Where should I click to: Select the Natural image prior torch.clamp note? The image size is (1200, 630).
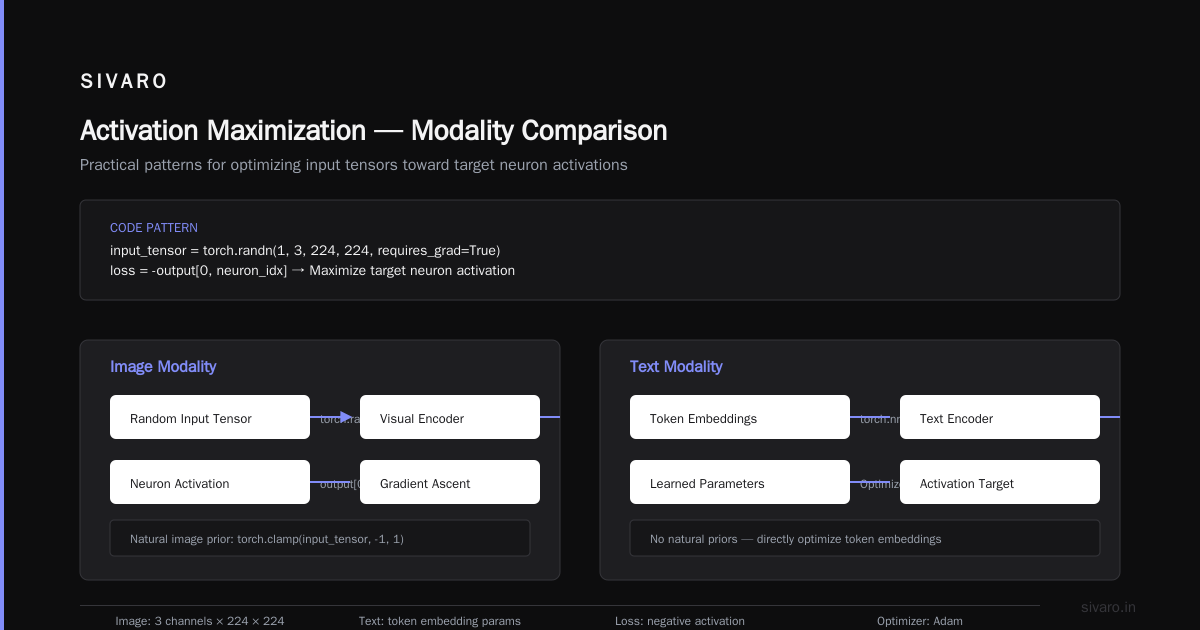320,538
